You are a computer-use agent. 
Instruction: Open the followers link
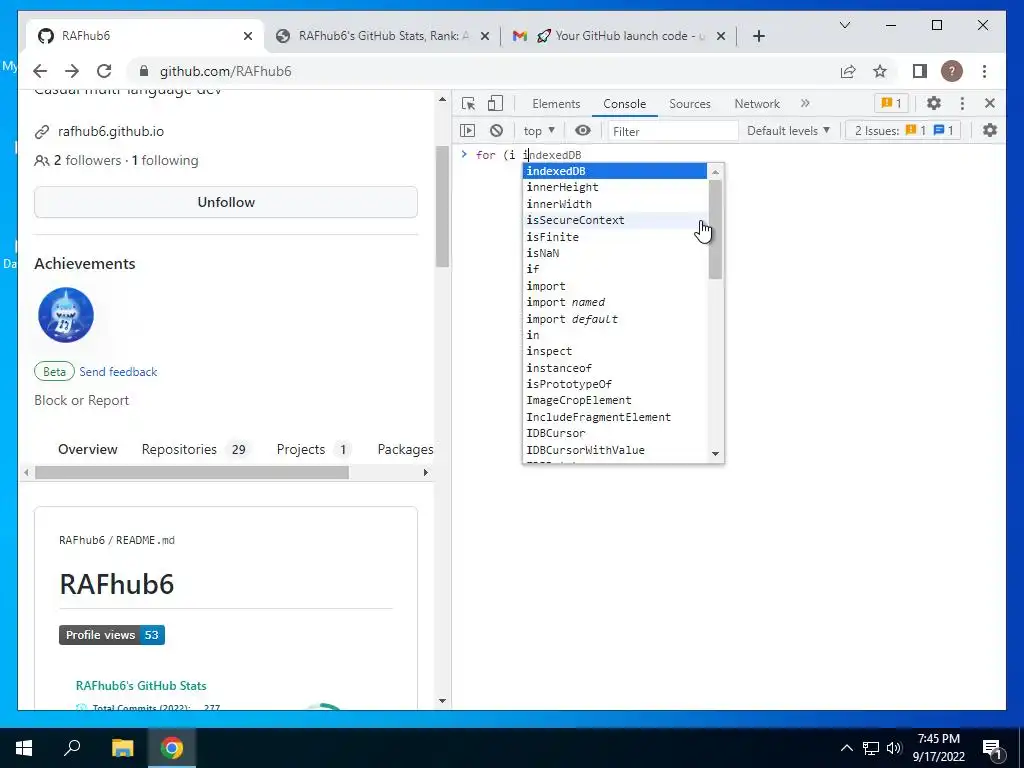tap(88, 160)
